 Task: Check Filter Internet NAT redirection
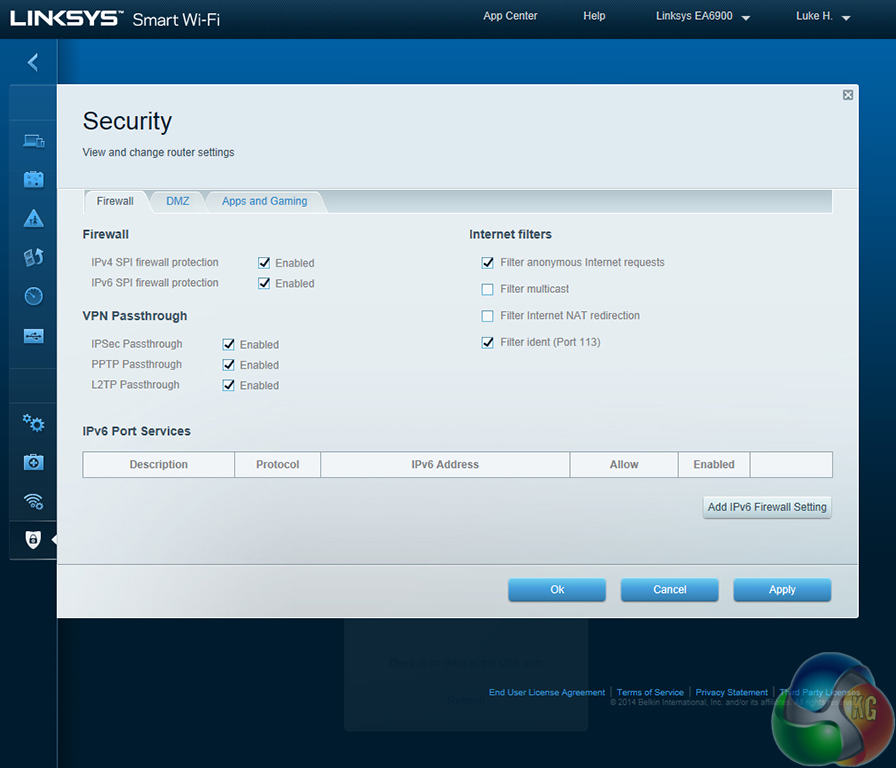coord(488,316)
